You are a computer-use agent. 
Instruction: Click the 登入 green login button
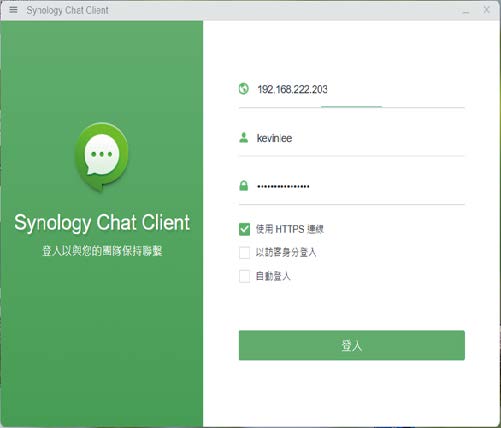point(352,345)
